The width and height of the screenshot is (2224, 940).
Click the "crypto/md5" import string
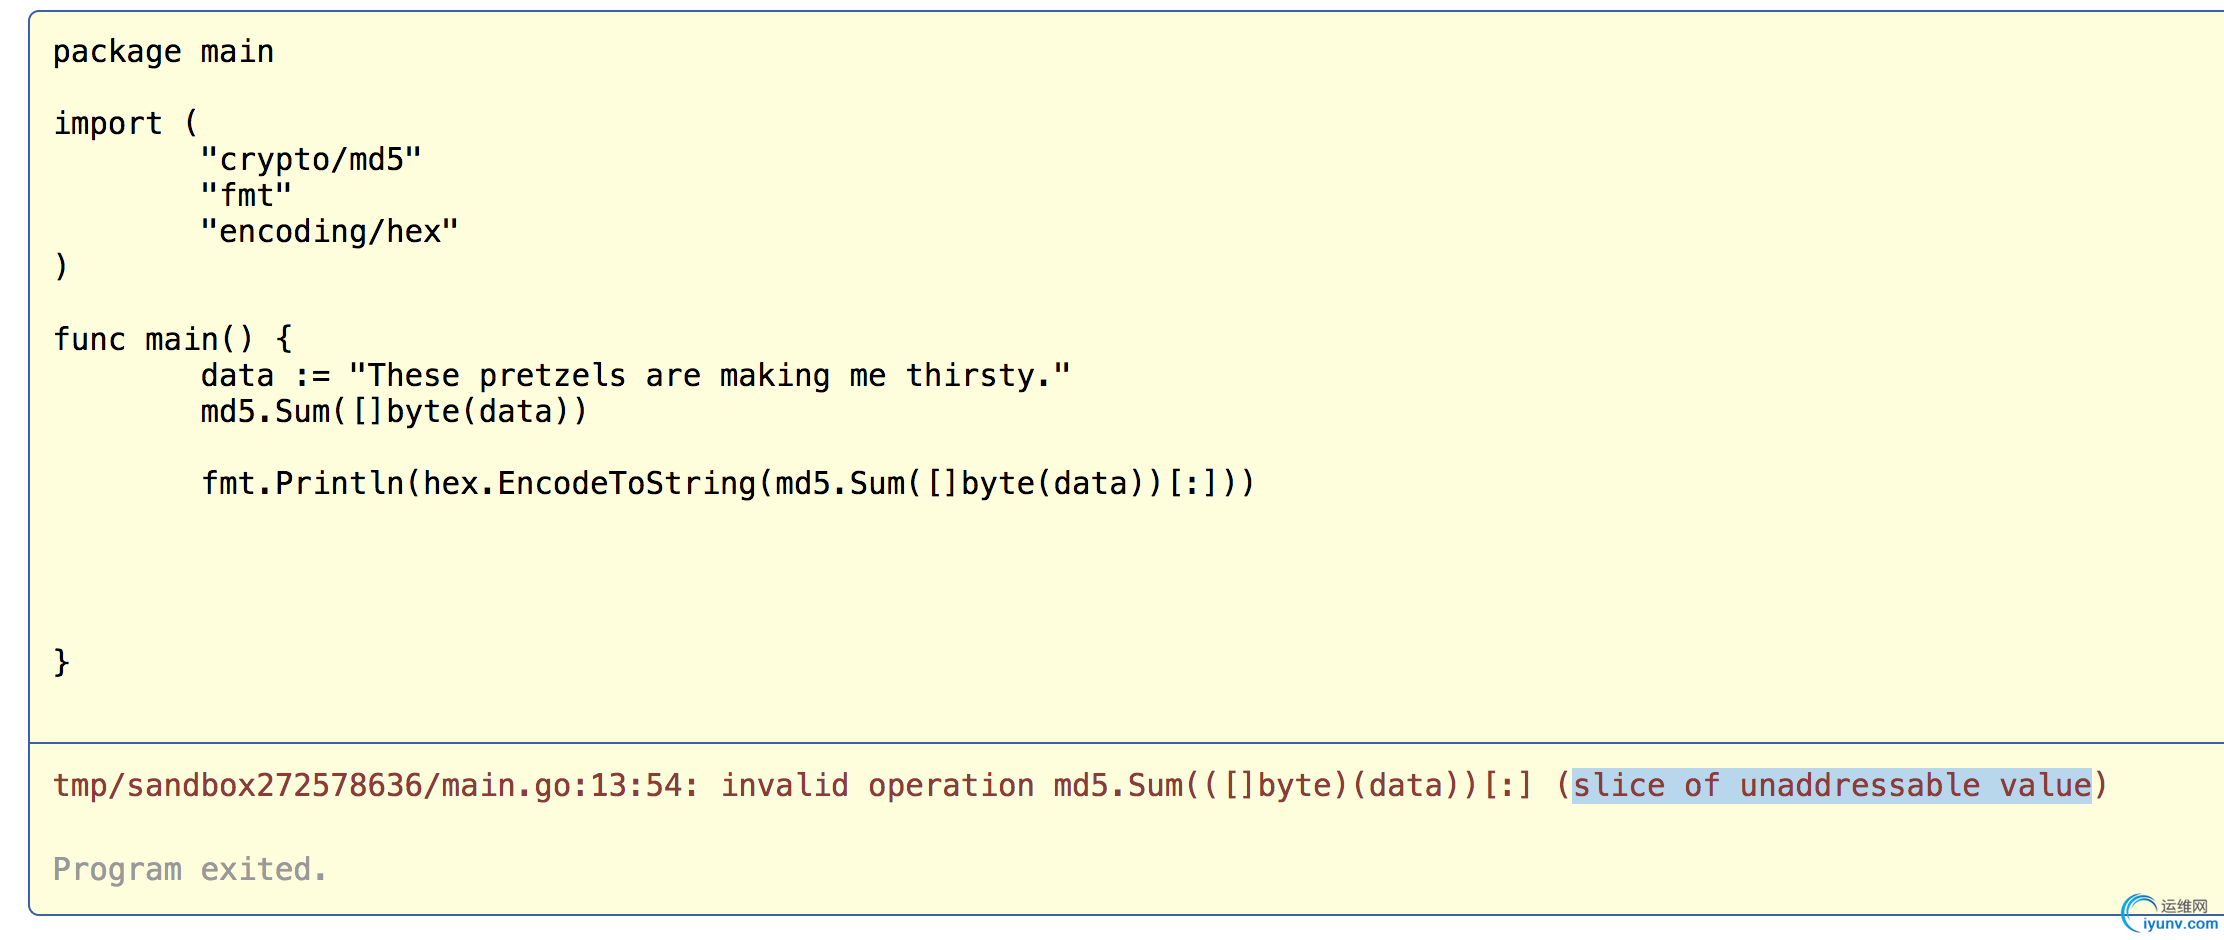click(311, 160)
